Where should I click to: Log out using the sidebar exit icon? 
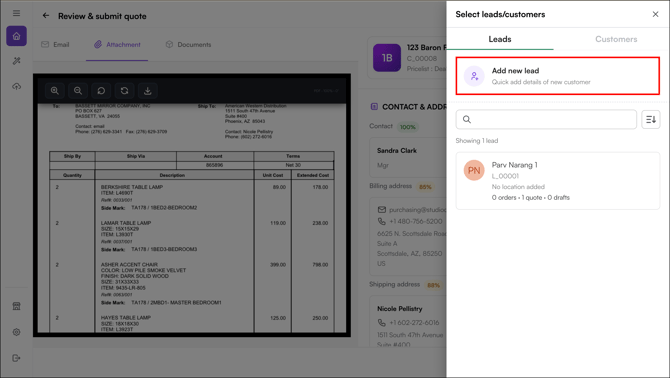click(16, 358)
